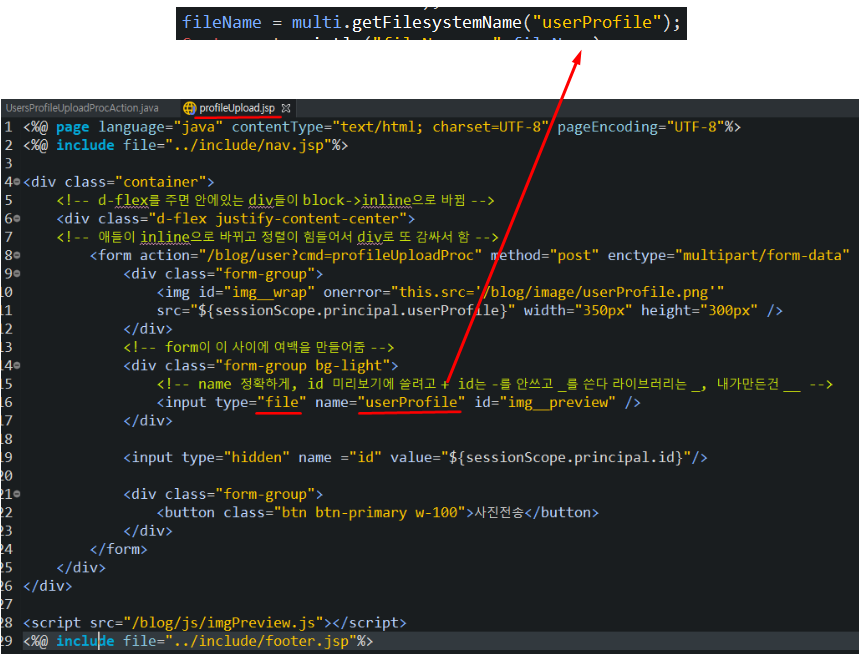Collapse the div container fold at line 4

[17, 182]
